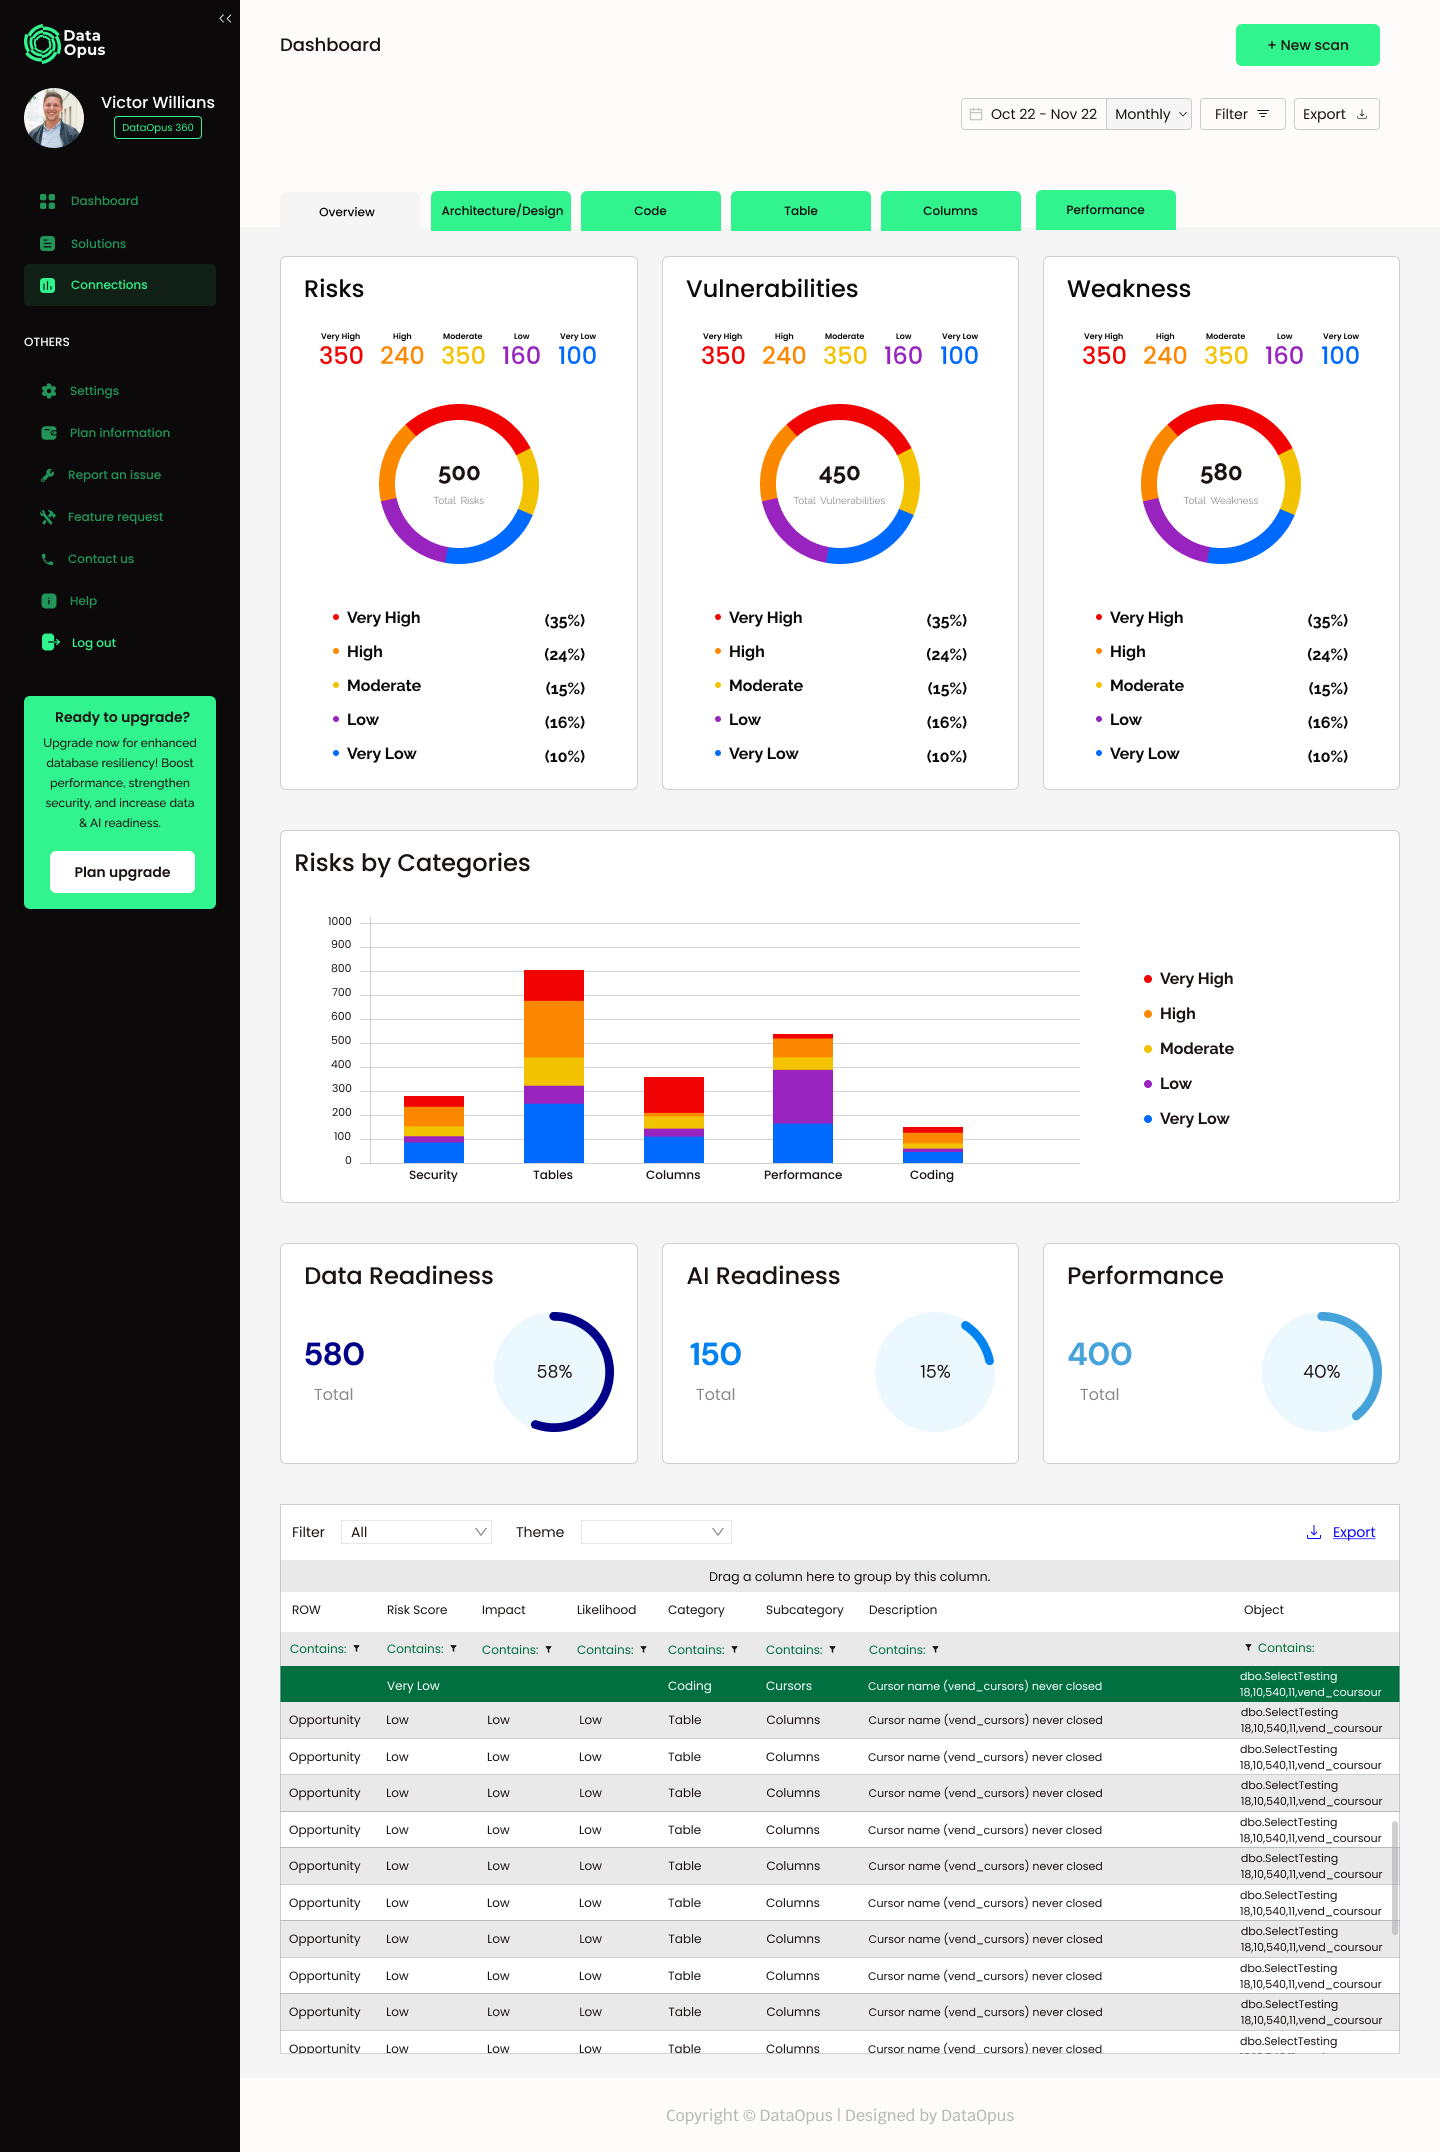Click the Security stacked bar in the chart
Image resolution: width=1440 pixels, height=2152 pixels.
click(x=434, y=1129)
